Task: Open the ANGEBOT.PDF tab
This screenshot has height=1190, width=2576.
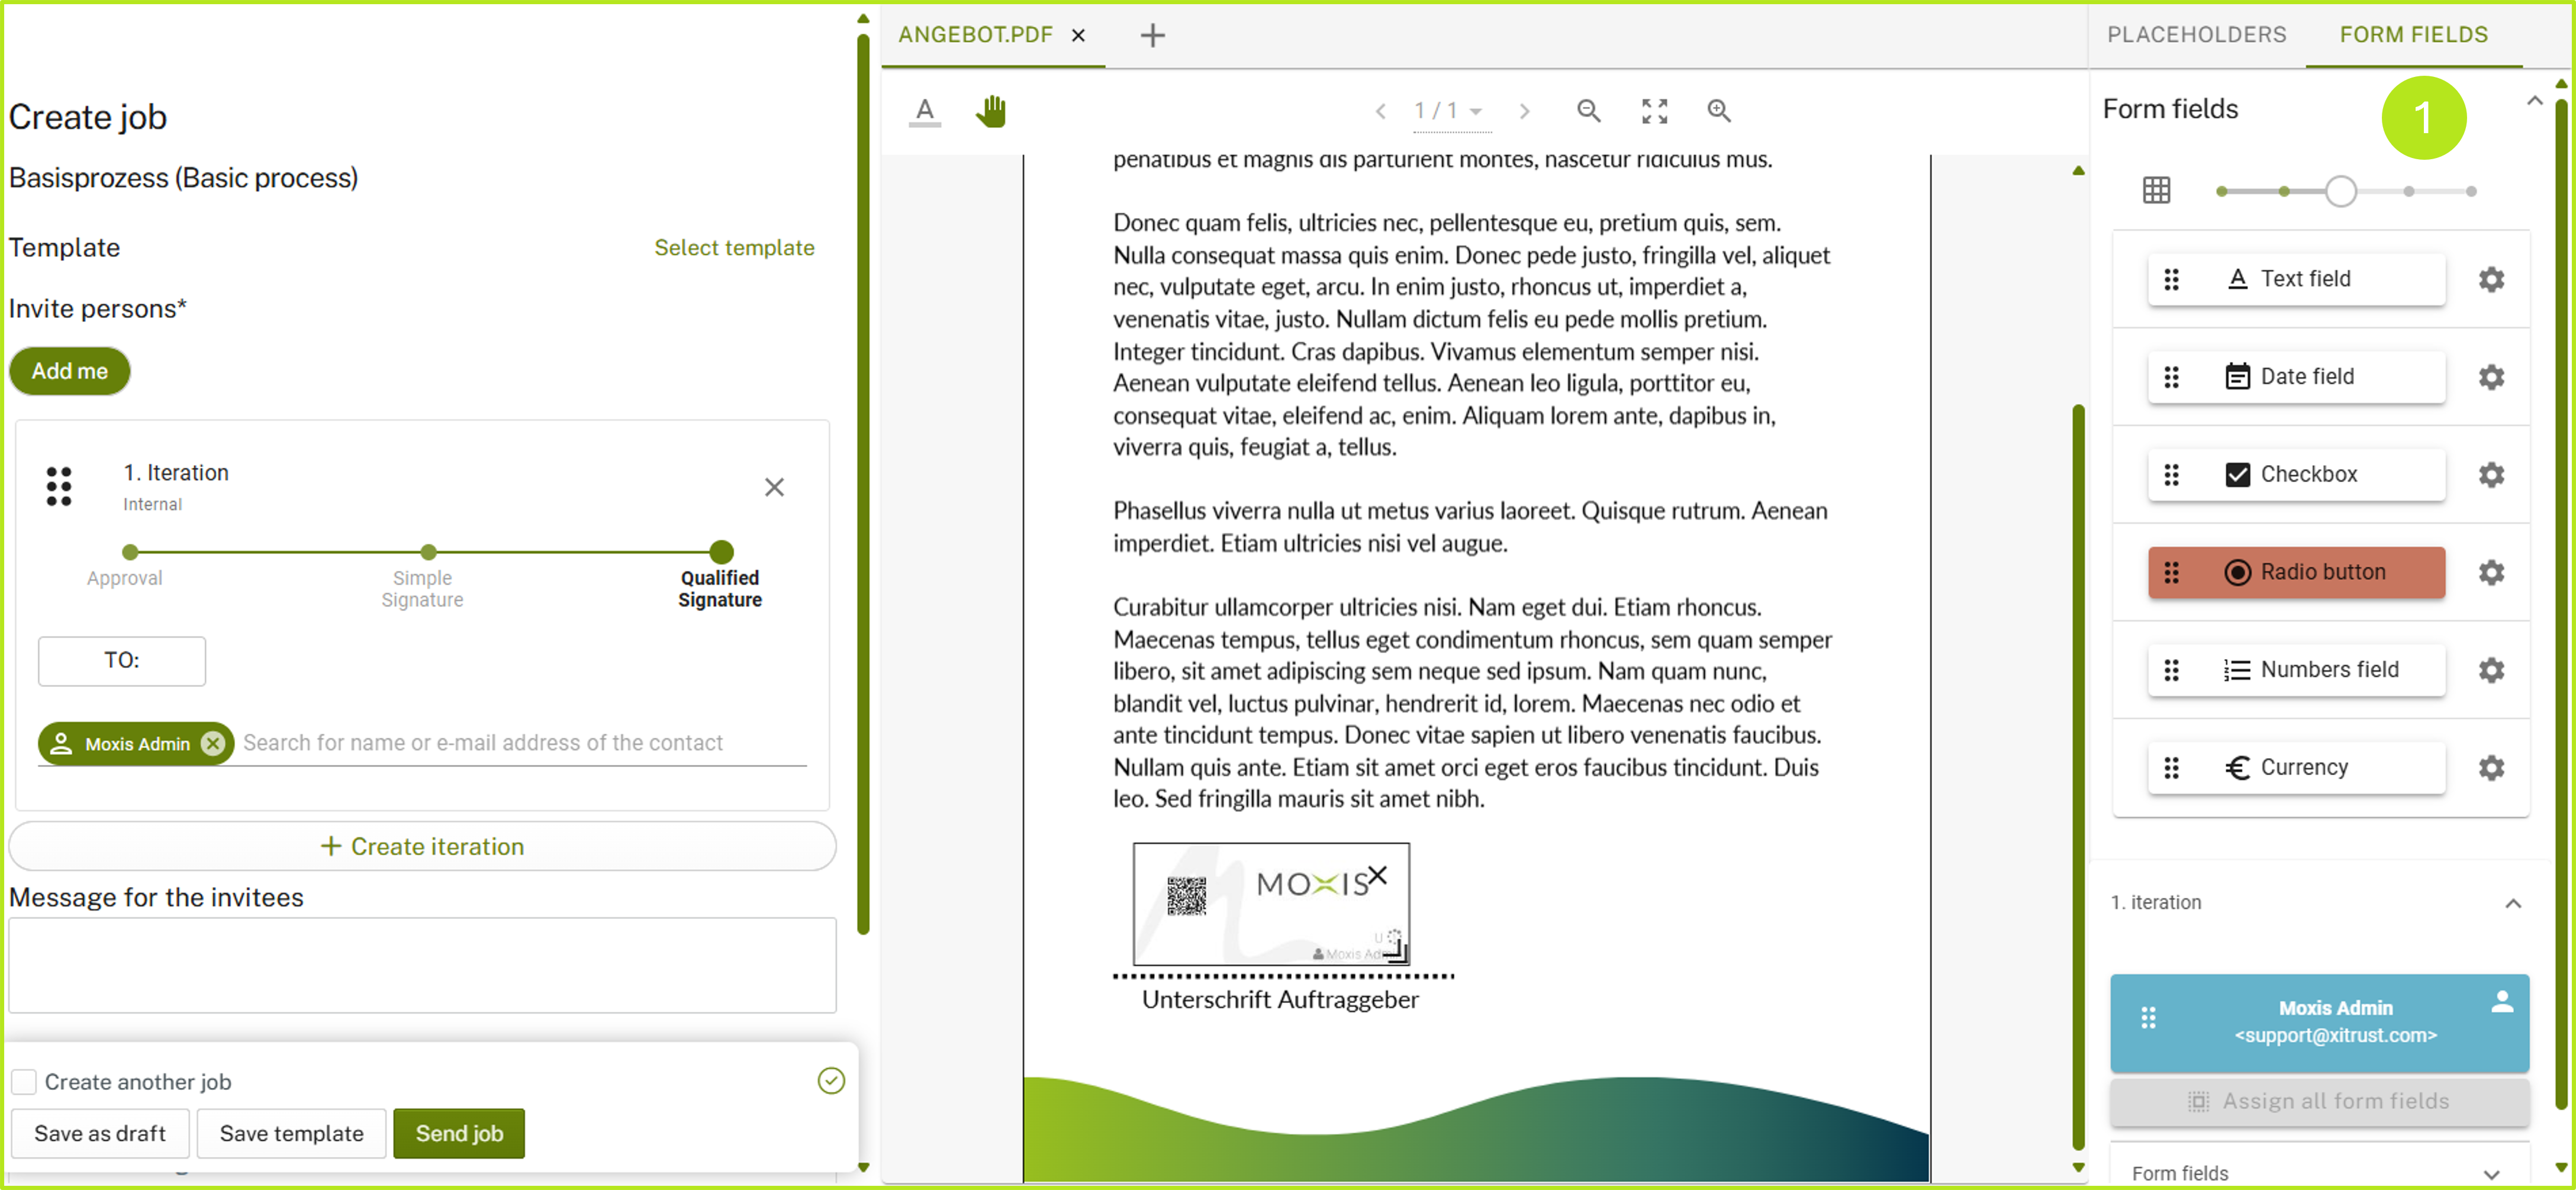Action: [x=975, y=35]
